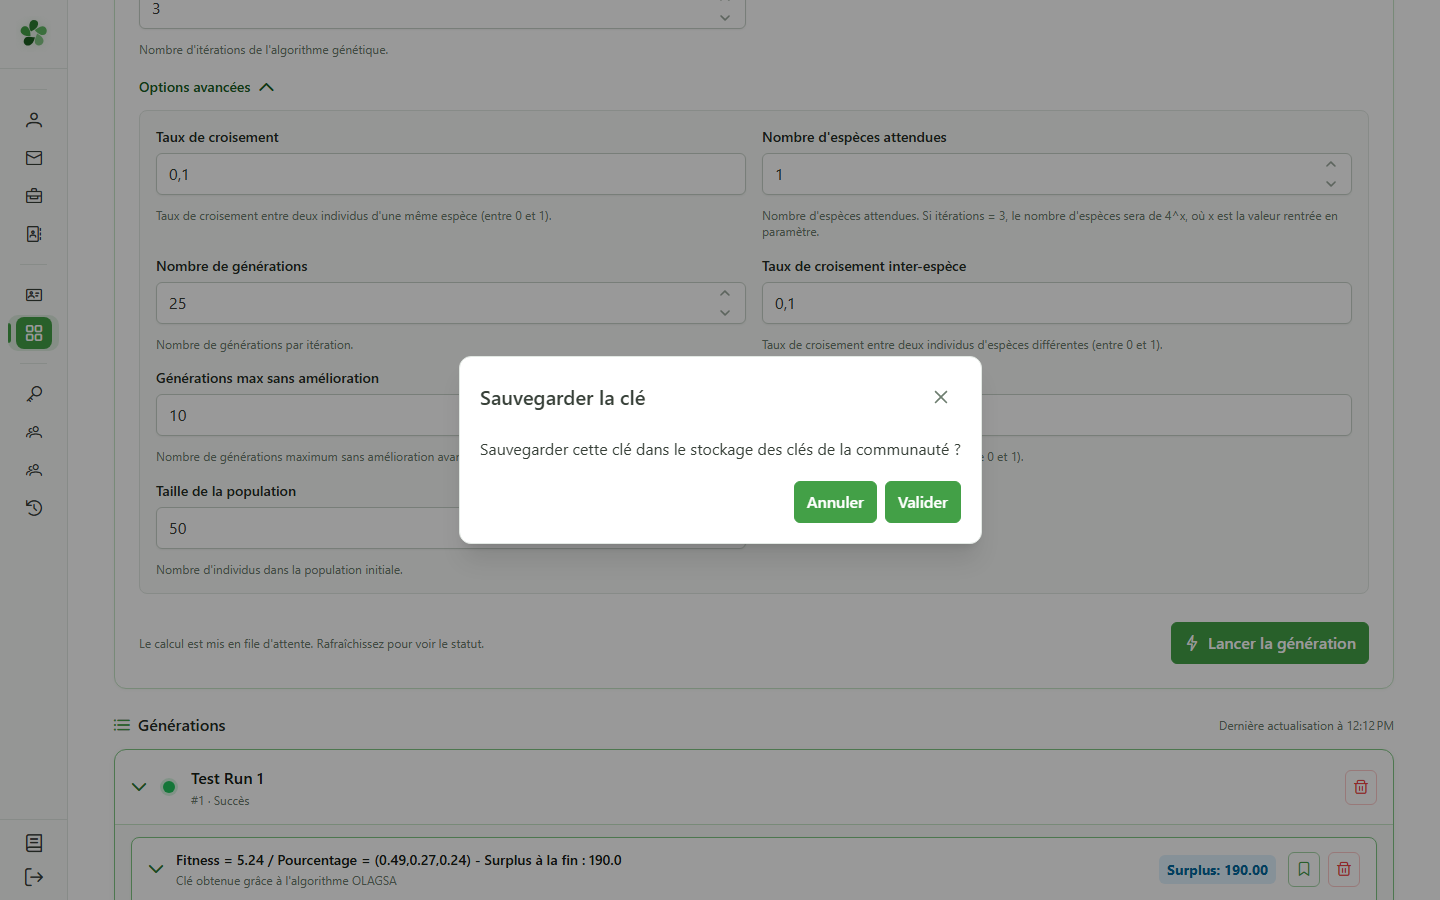Viewport: 1440px width, 900px height.
Task: Click Dernière actualisation à 12:12 PM text
Action: (1306, 726)
